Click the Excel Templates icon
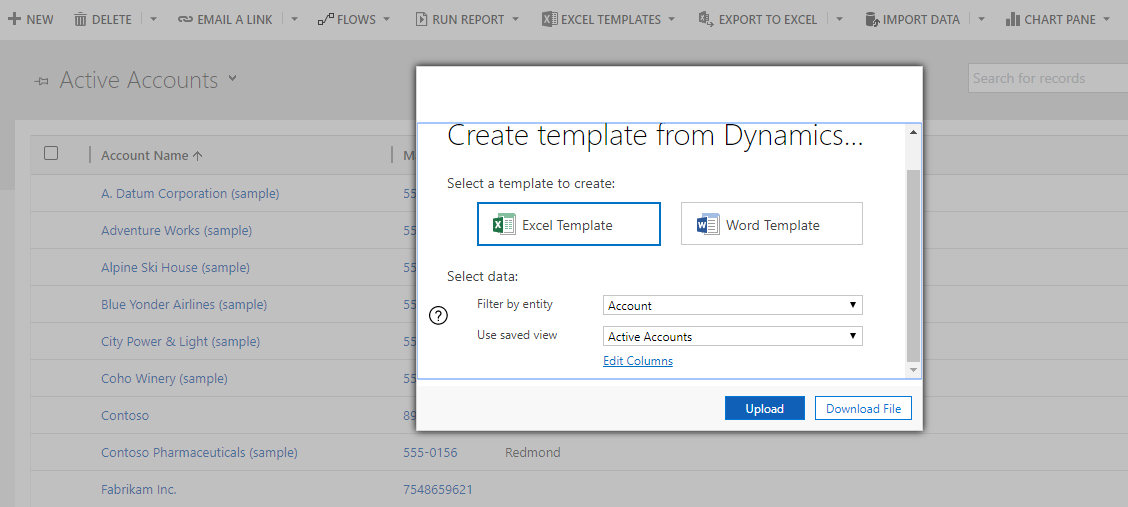The height and width of the screenshot is (507, 1128). 549,19
